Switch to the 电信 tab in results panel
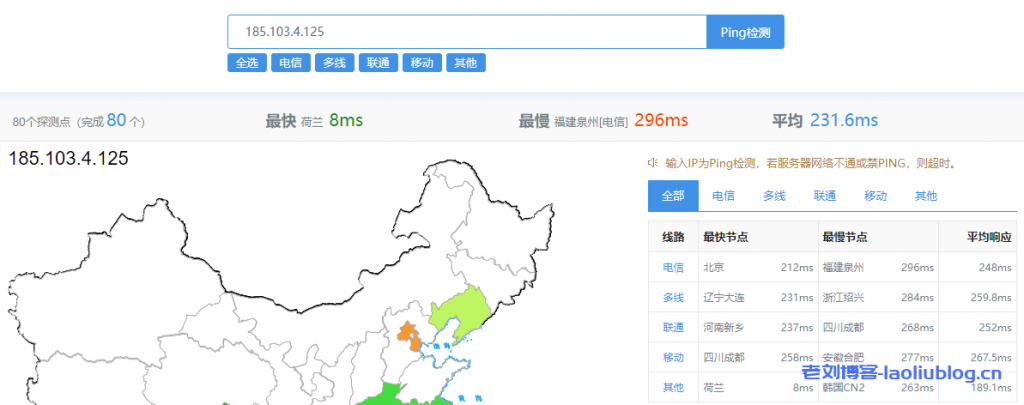1024x405 pixels. click(723, 196)
